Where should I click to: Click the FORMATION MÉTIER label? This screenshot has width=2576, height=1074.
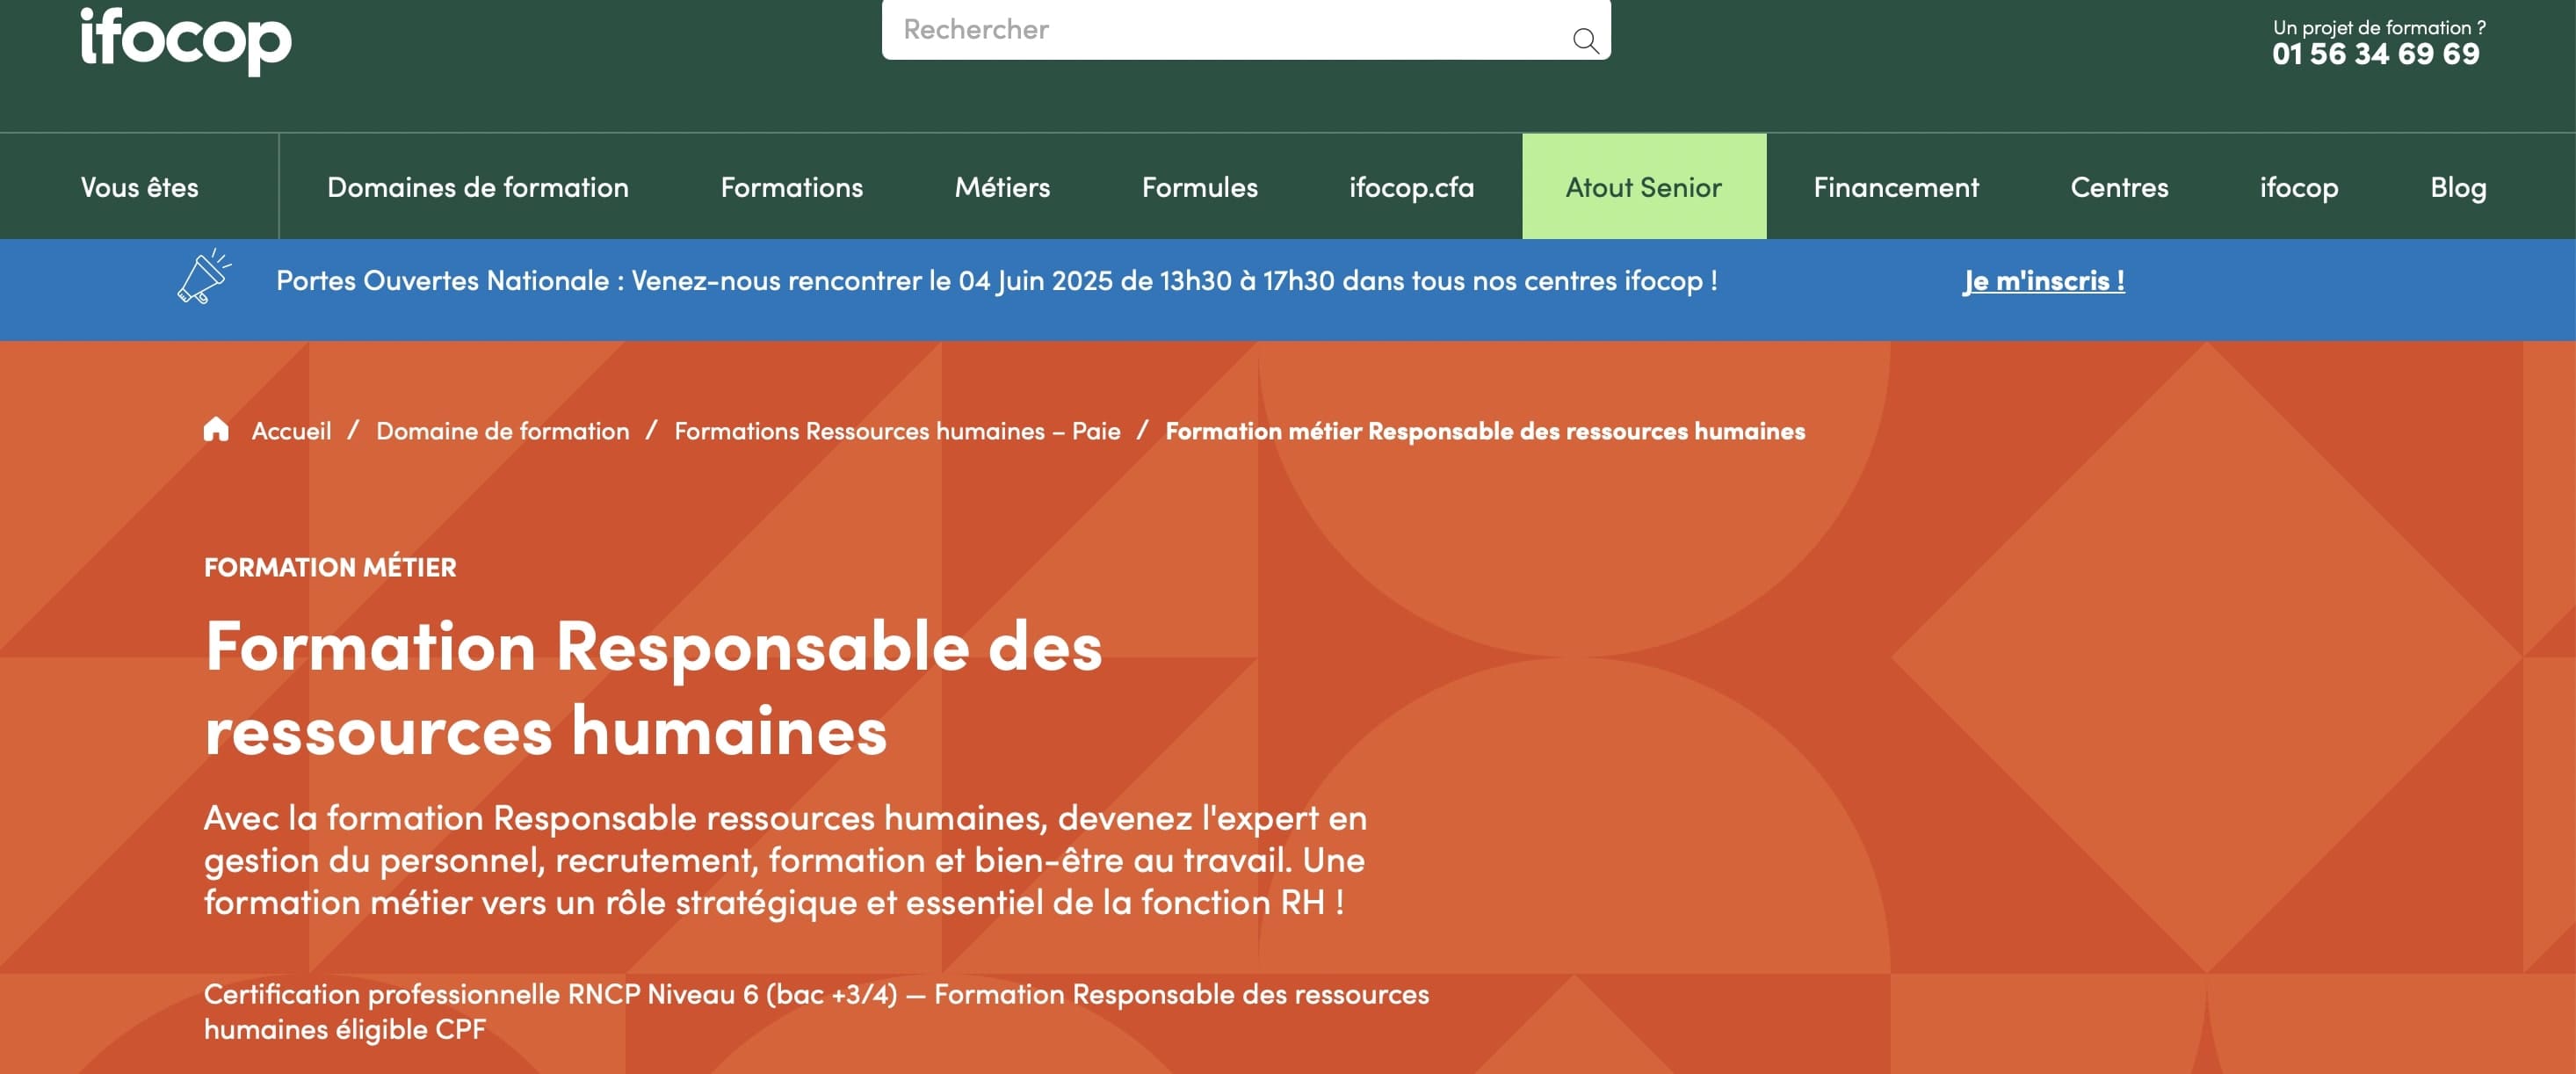[x=330, y=567]
